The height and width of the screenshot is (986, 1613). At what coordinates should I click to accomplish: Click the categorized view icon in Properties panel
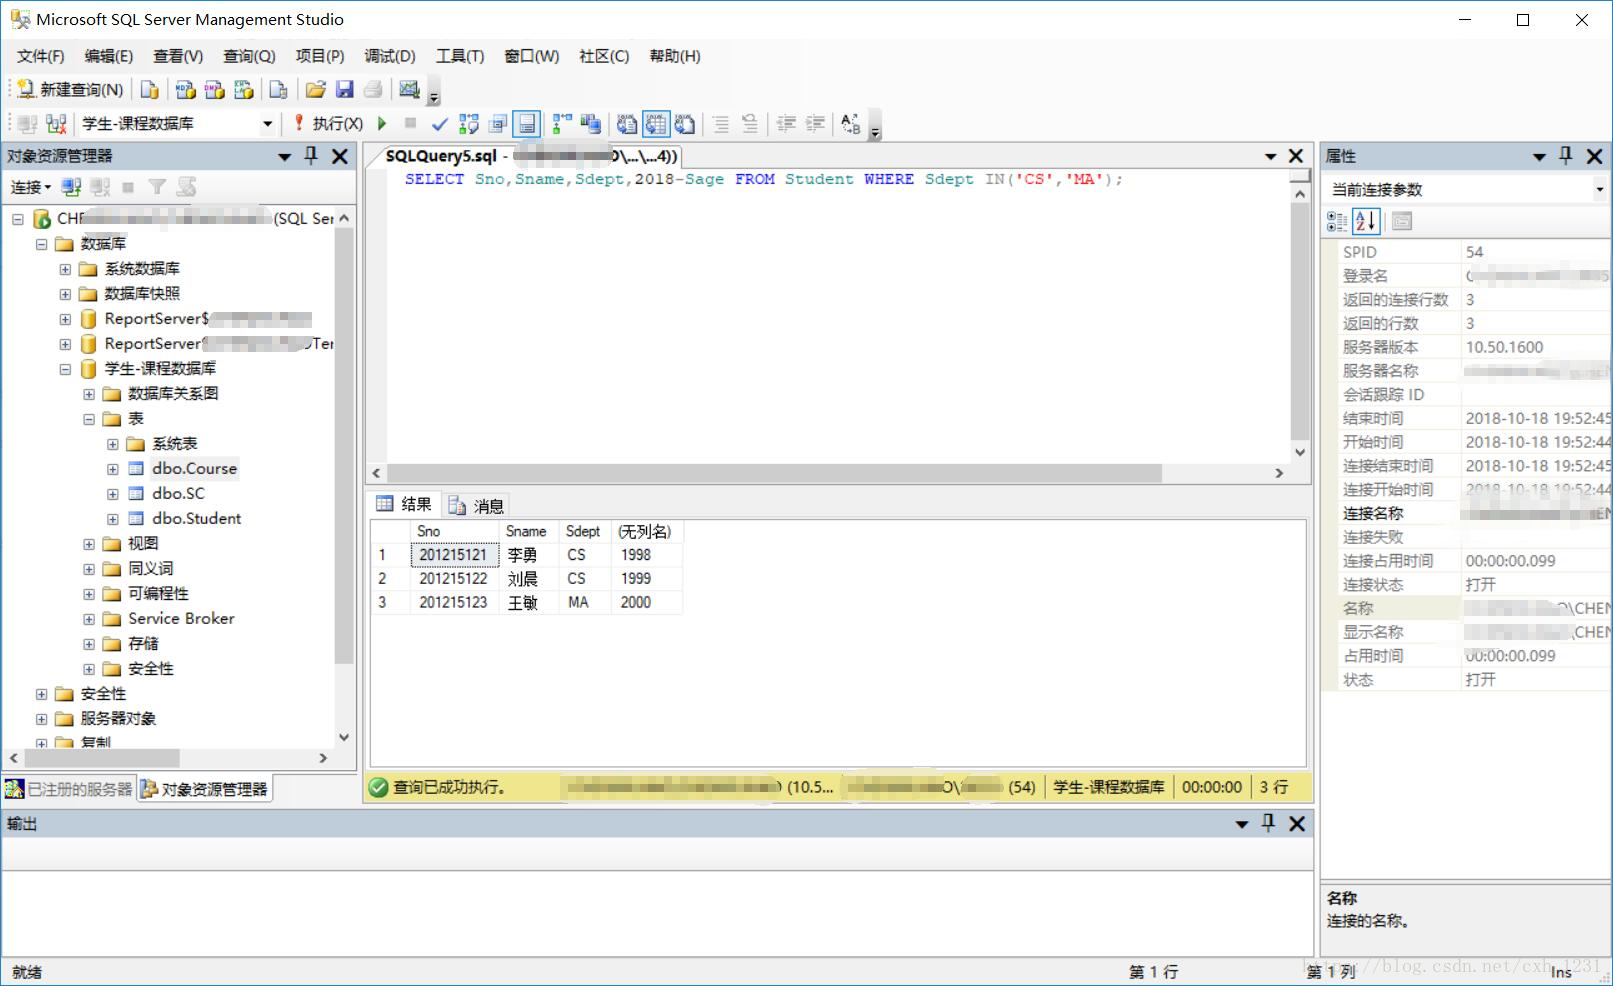pyautogui.click(x=1336, y=221)
